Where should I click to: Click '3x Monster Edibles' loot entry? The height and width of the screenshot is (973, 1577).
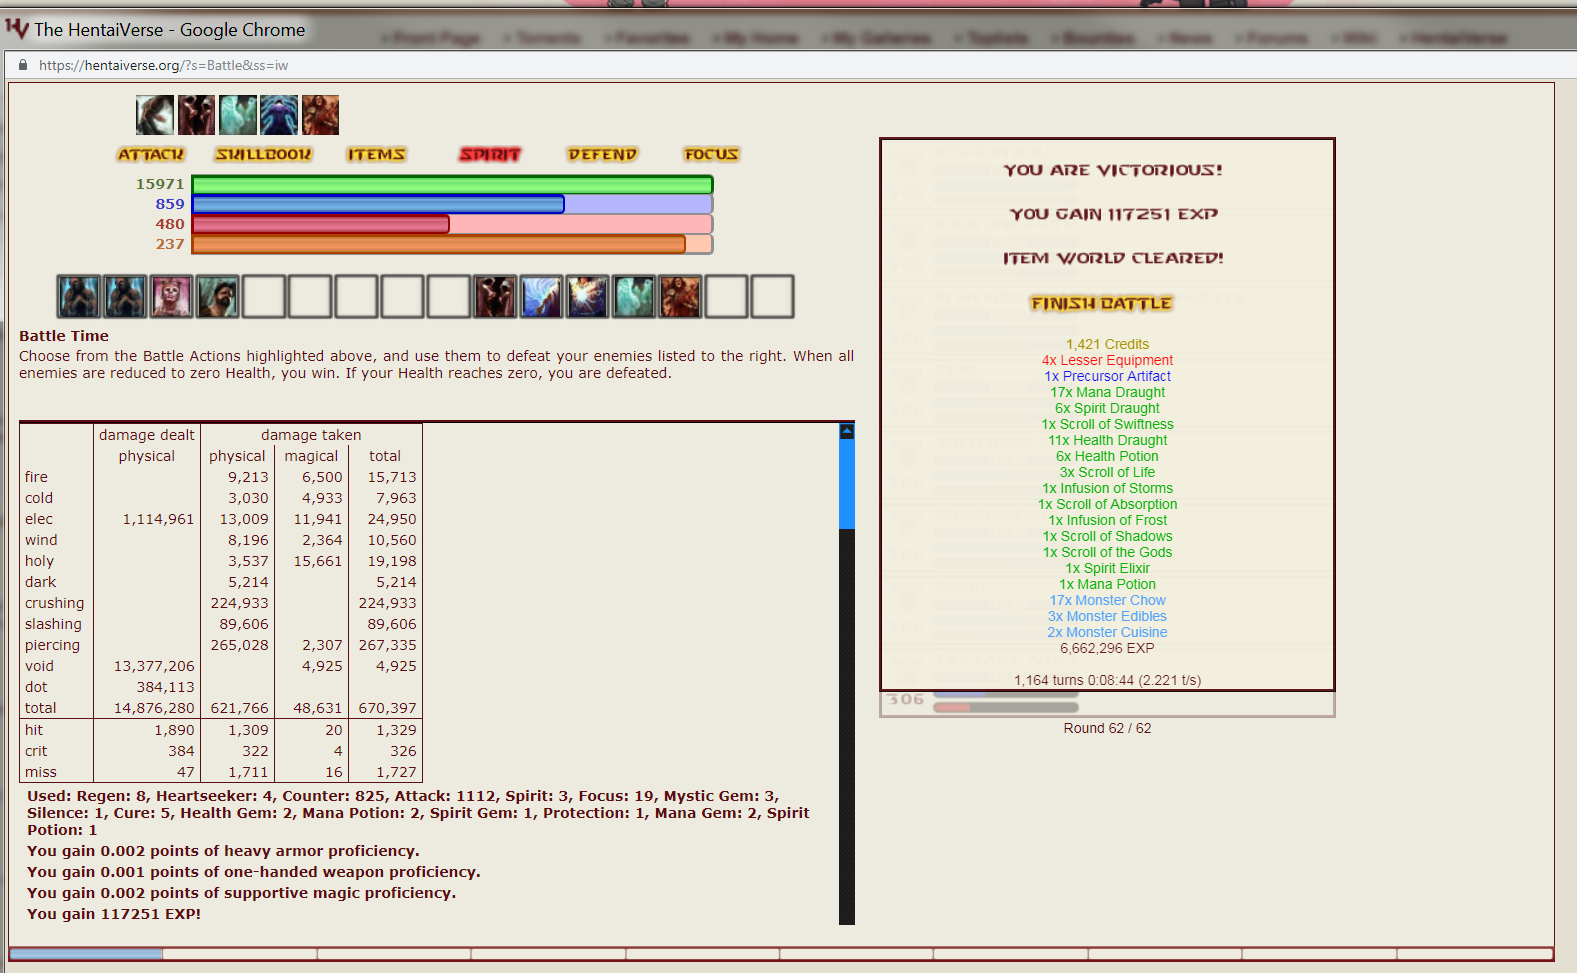pyautogui.click(x=1107, y=616)
